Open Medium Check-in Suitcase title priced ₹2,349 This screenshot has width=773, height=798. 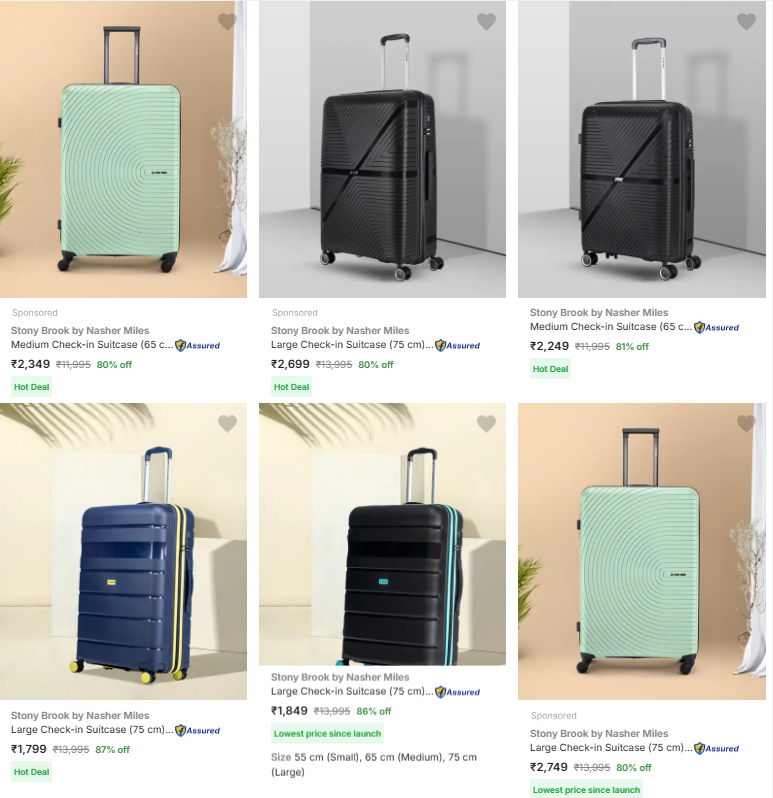(x=90, y=345)
